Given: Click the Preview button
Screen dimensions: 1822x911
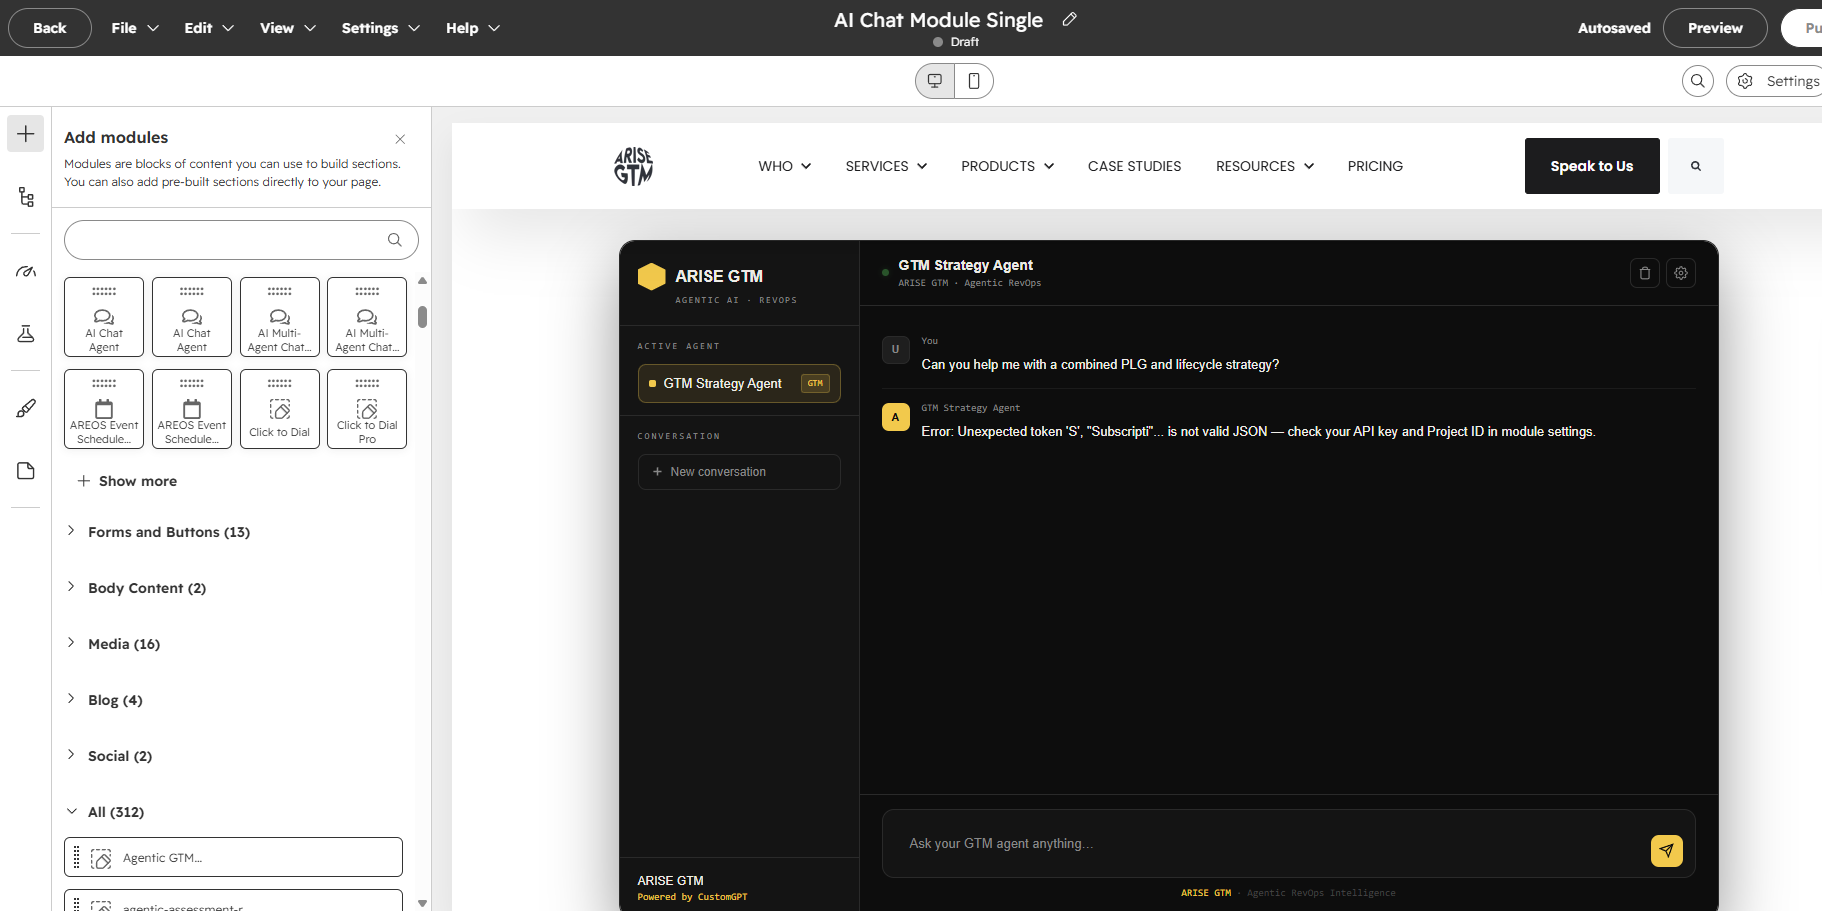Looking at the screenshot, I should [1715, 28].
